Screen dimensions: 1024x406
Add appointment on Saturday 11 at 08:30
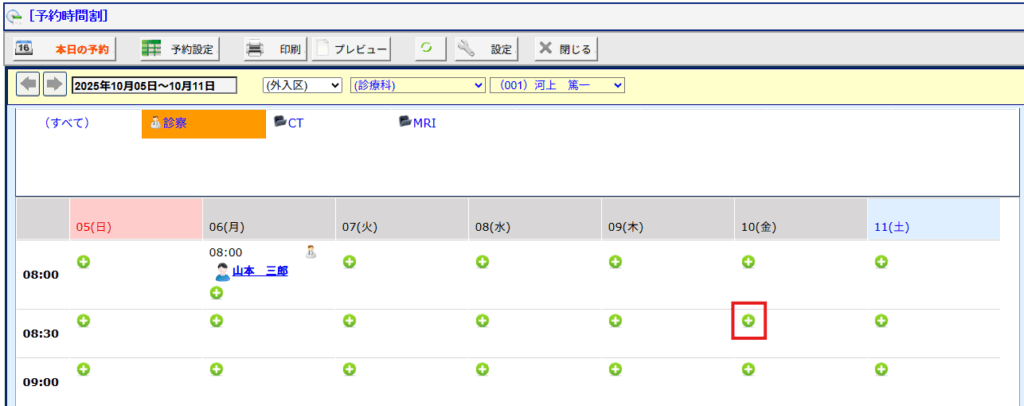(x=881, y=321)
